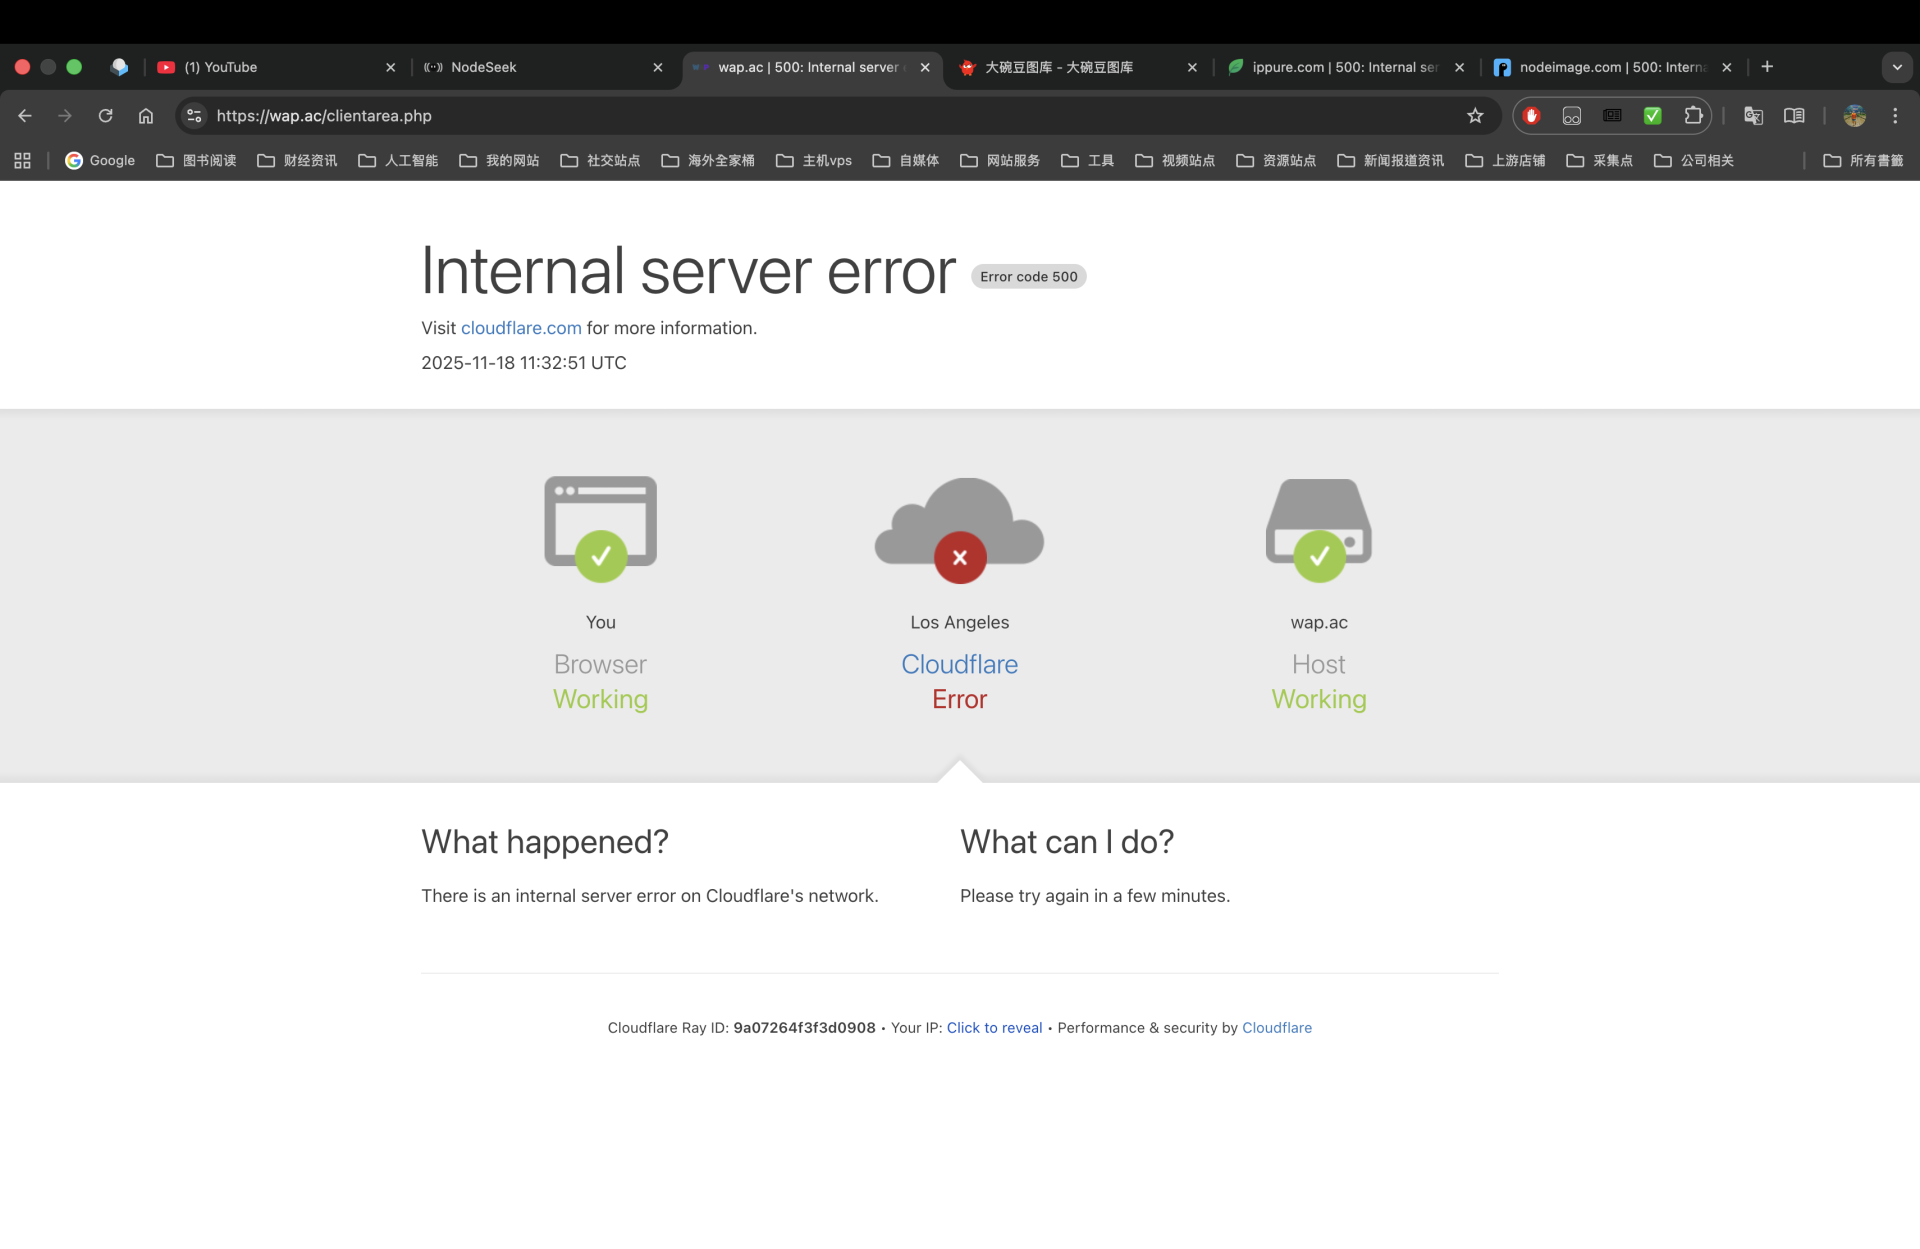
Task: Click the Cloudflare Ray ID value
Action: 804,1028
